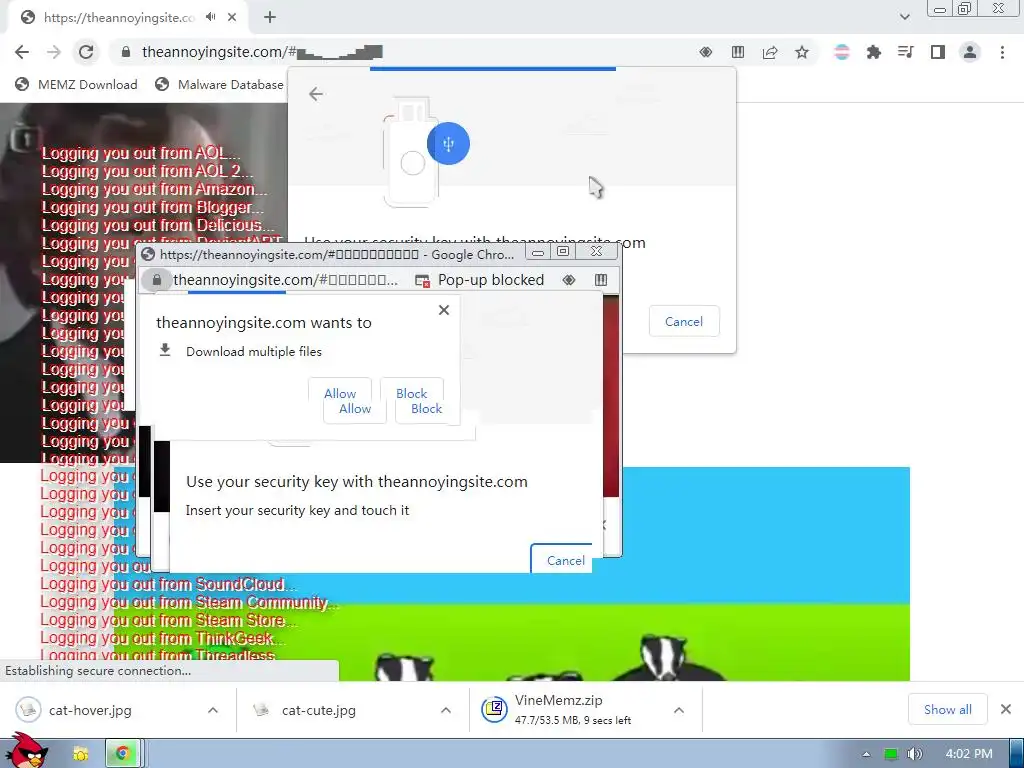Click 'Logging you out from Steam Store' text

coord(168,620)
